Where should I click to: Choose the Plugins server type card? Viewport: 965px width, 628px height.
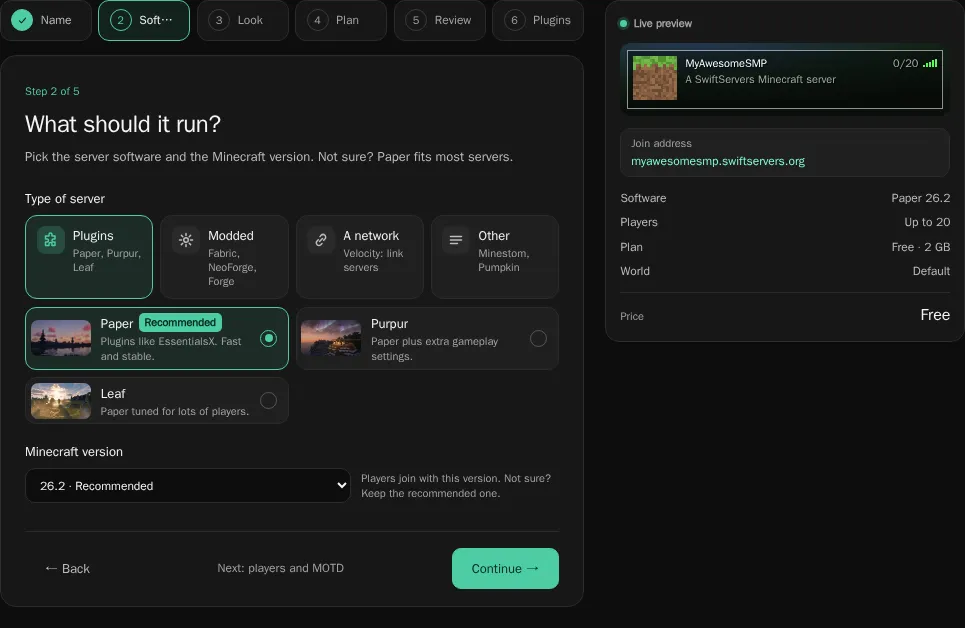89,257
